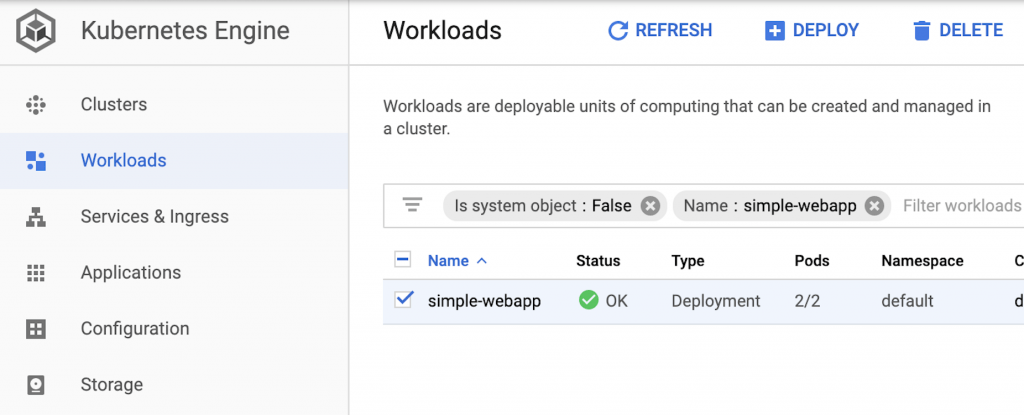Image resolution: width=1024 pixels, height=415 pixels.
Task: Click the Applications grid icon
Action: coord(35,273)
